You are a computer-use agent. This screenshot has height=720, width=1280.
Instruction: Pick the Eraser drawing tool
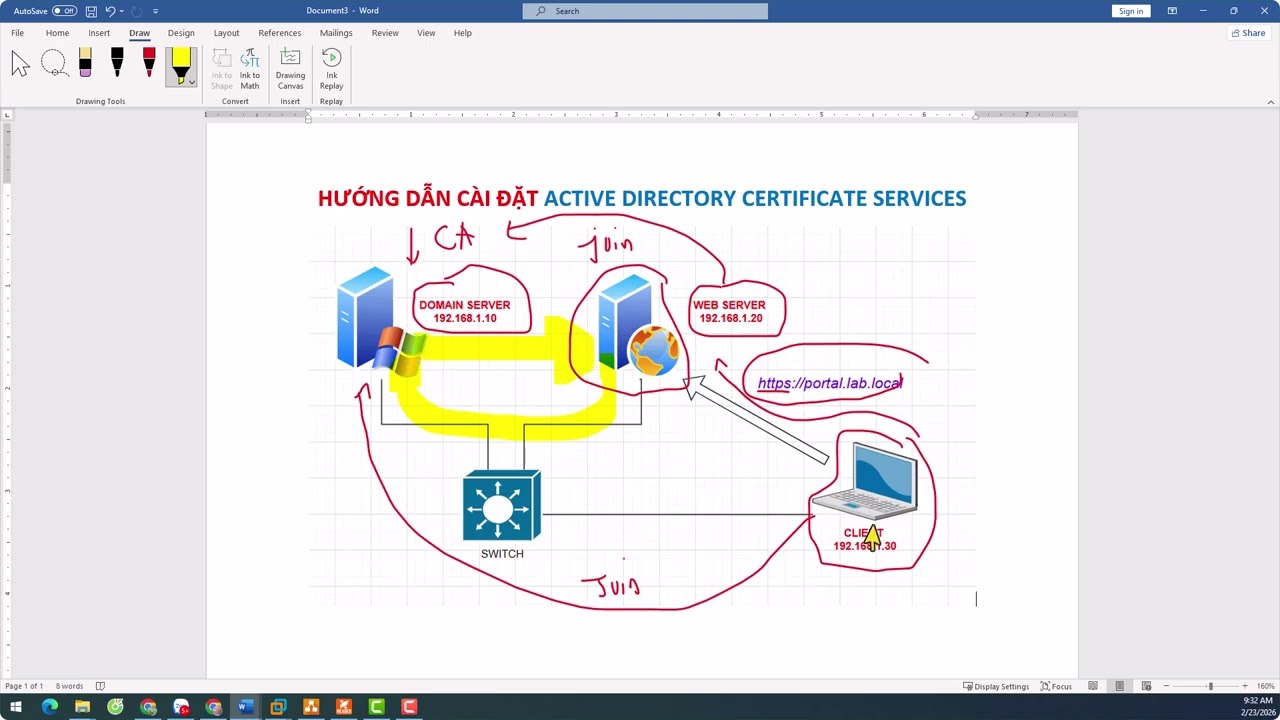[x=85, y=63]
